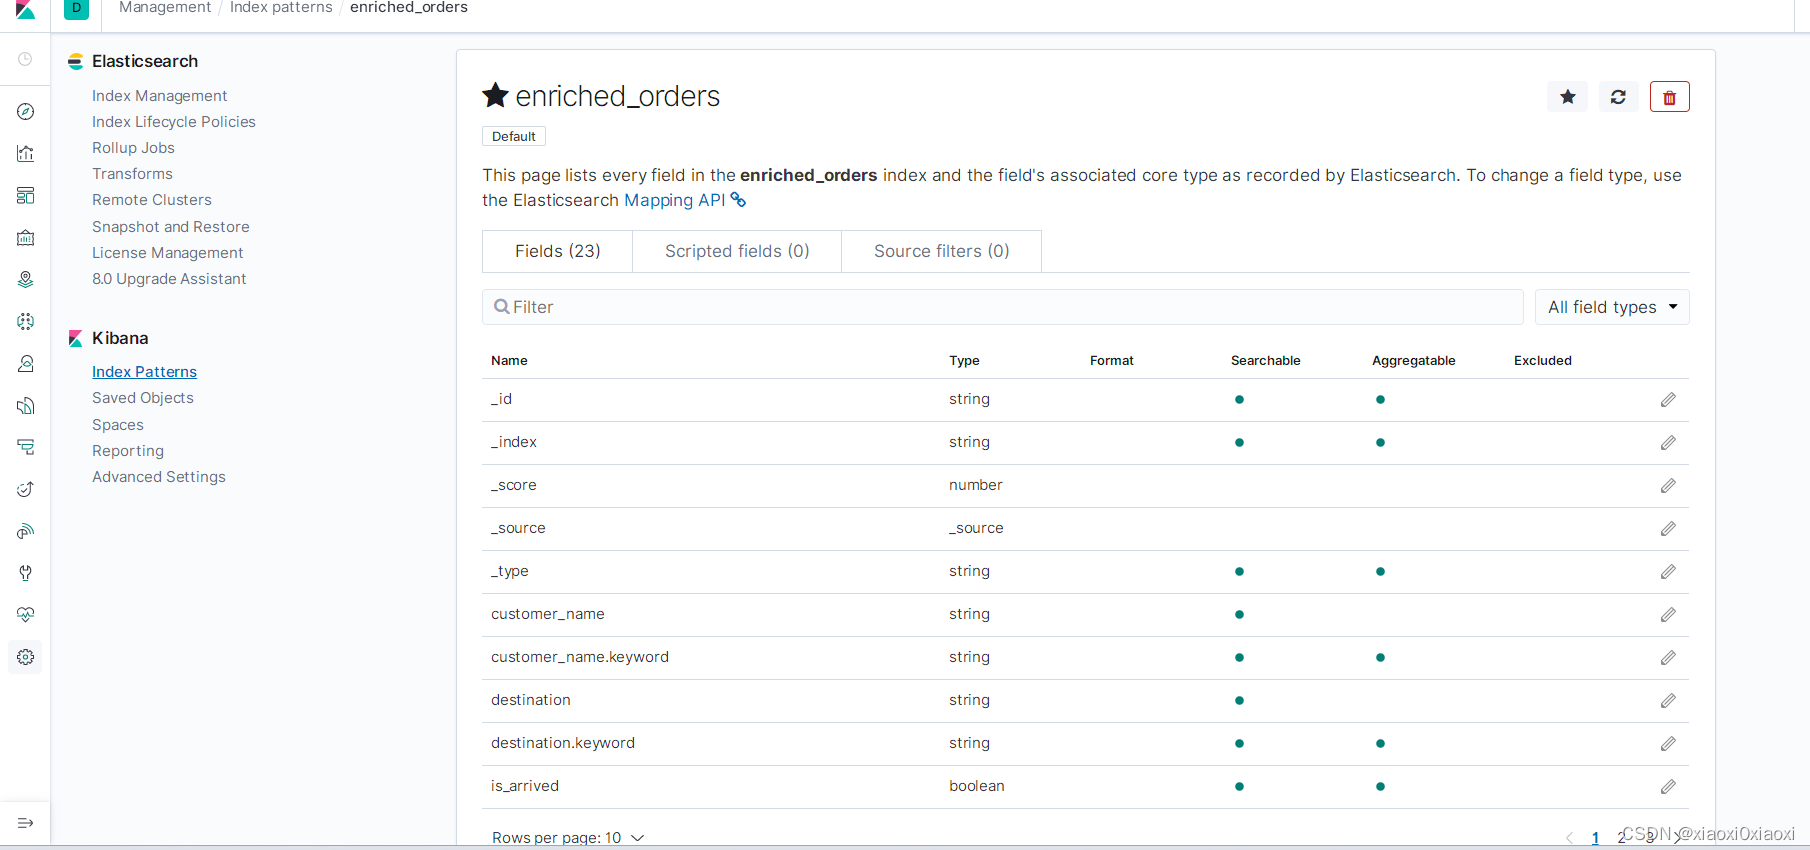1810x850 pixels.
Task: Delete the enriched_orders index pattern
Action: 1669,97
